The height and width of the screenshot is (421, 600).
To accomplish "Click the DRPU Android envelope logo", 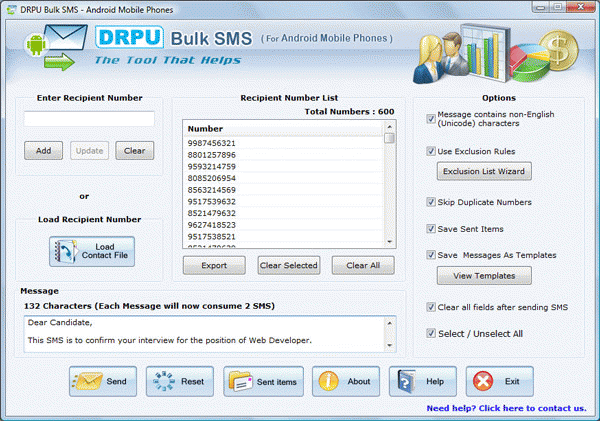I will tap(57, 47).
